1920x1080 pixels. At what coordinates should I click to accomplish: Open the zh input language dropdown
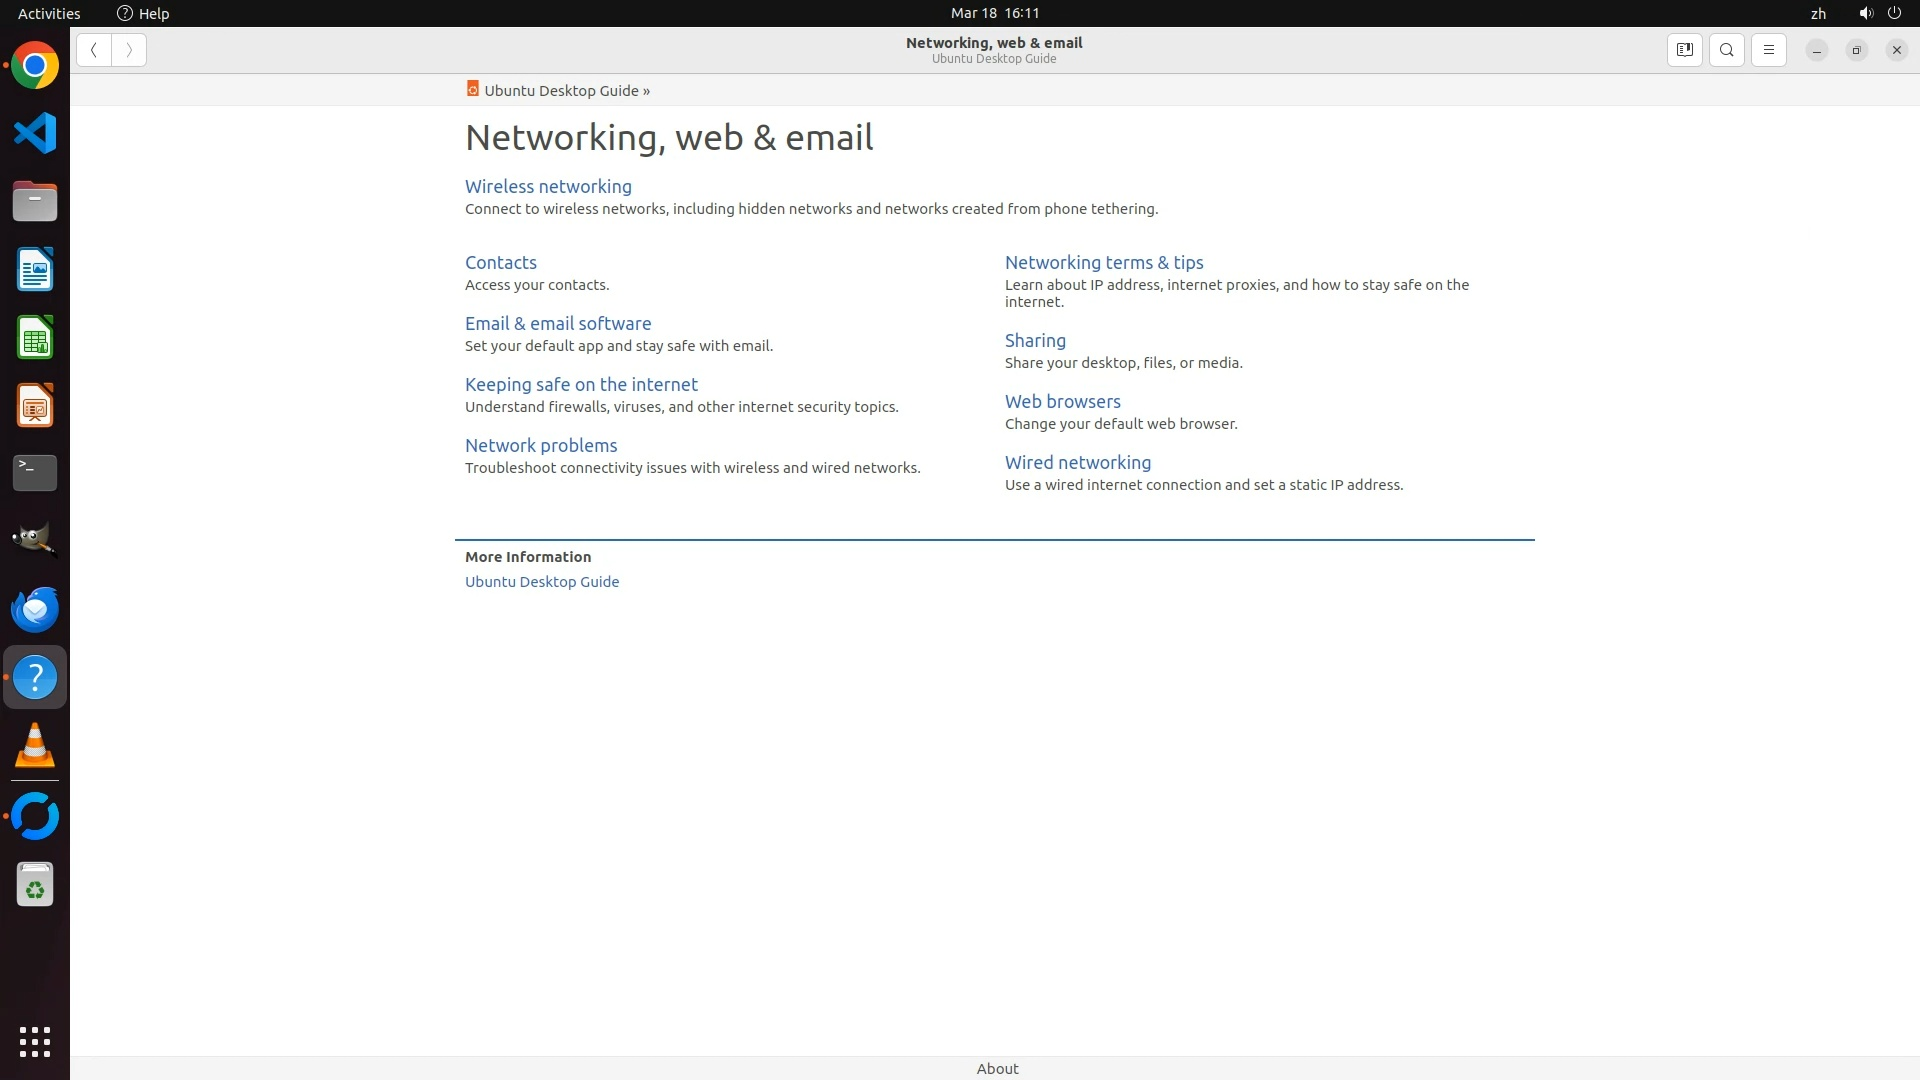click(1818, 13)
